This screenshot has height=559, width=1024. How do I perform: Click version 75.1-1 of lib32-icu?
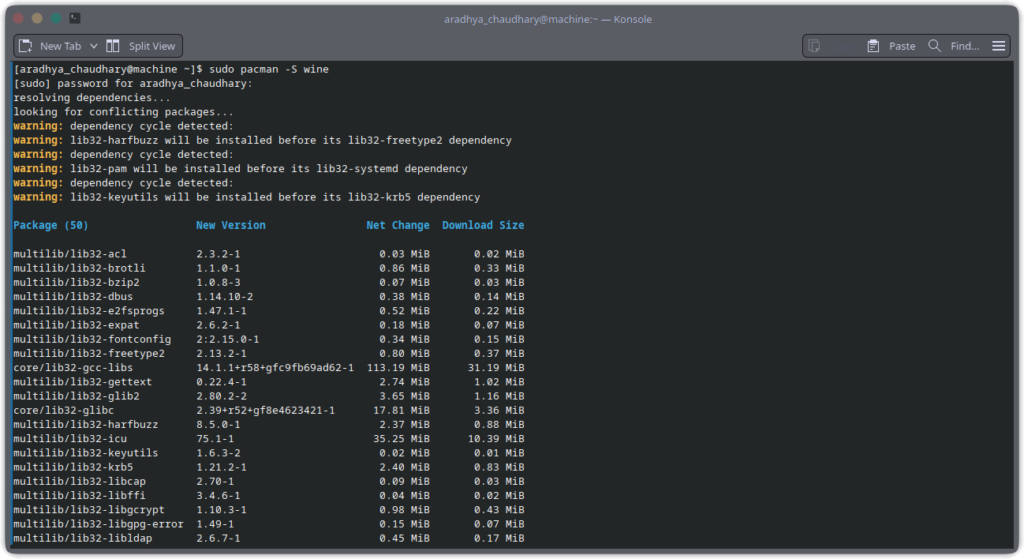215,439
